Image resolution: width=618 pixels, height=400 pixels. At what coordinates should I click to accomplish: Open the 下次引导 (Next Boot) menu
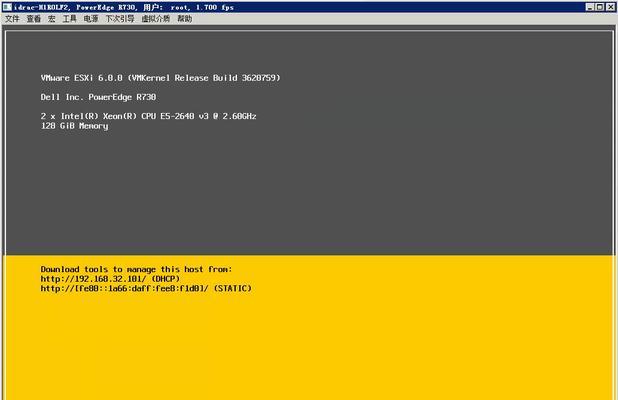tap(120, 19)
